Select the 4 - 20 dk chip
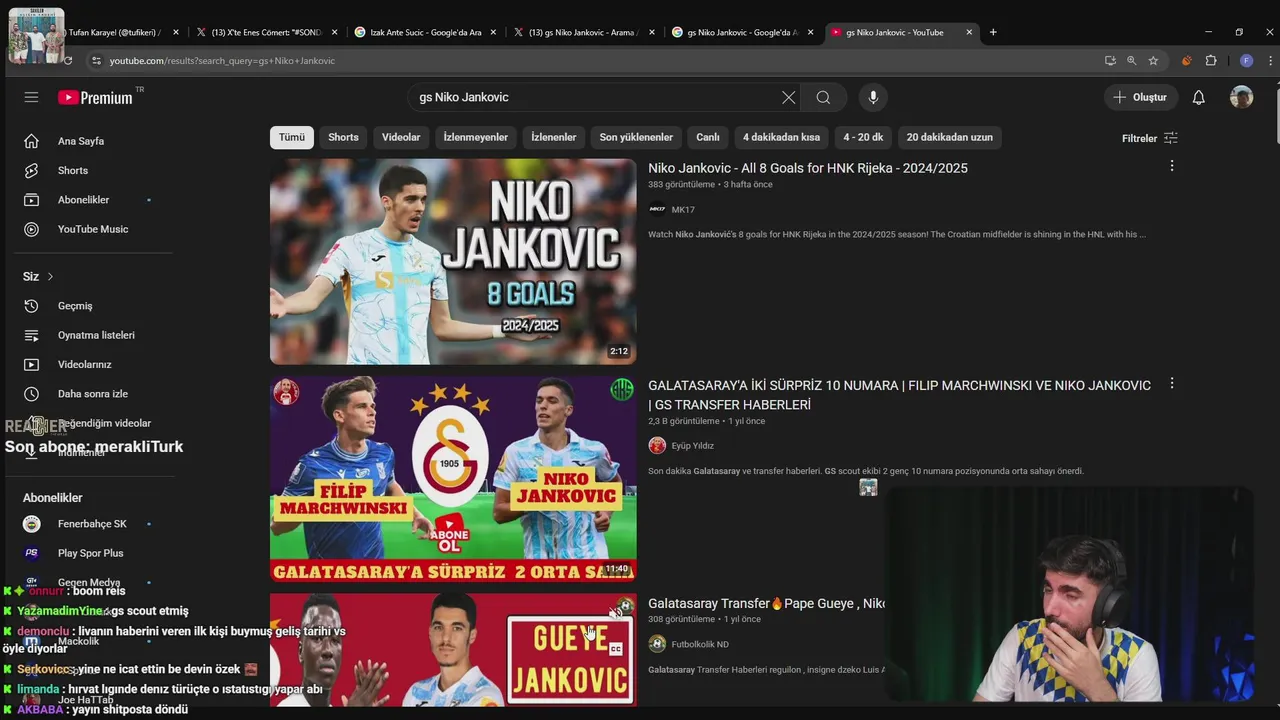This screenshot has height=720, width=1280. (863, 137)
